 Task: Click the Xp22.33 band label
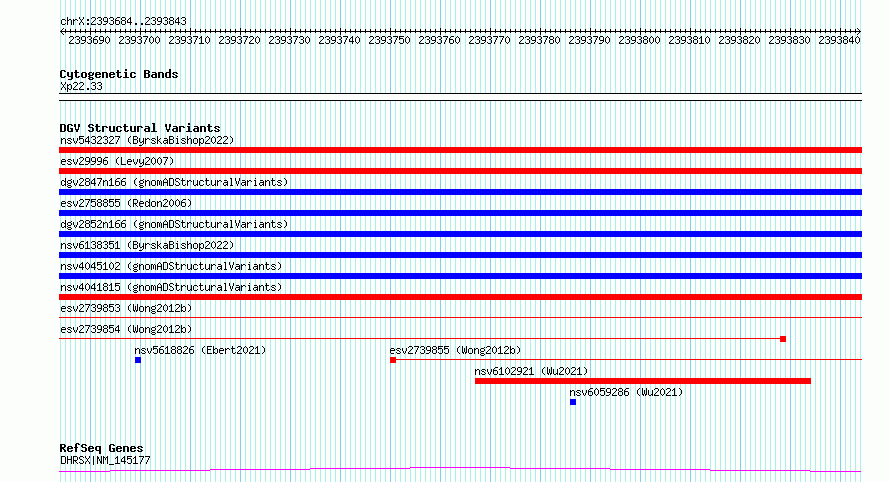point(81,87)
